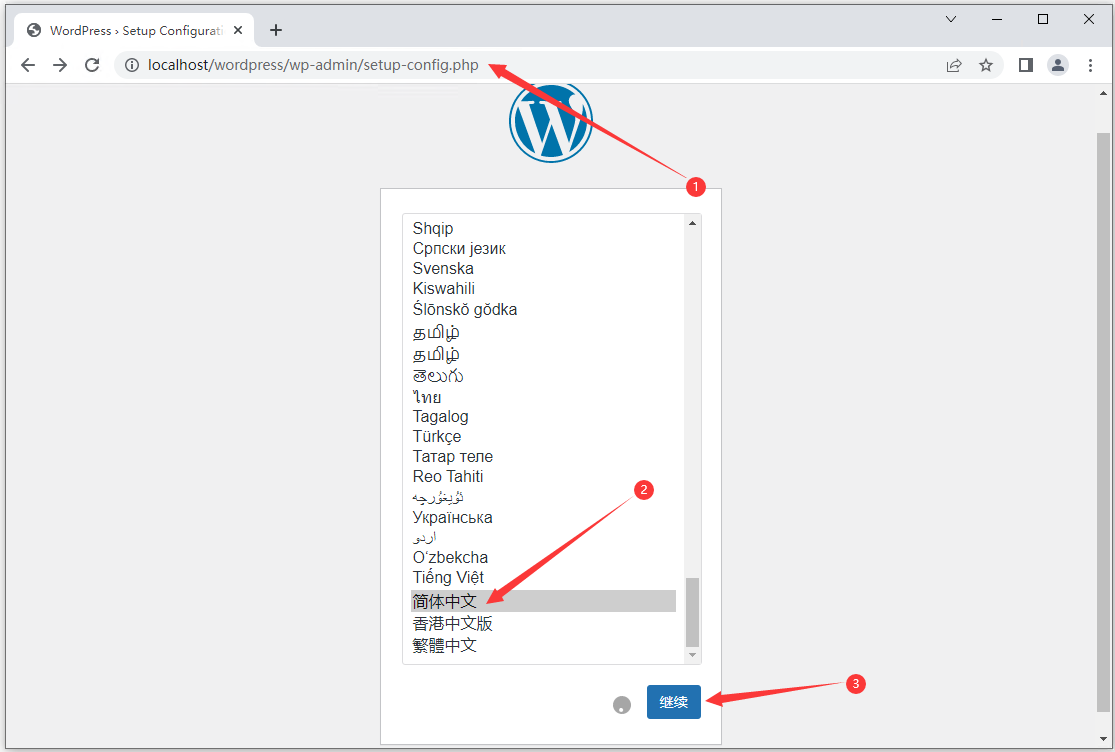Select the Tagalog language option
Screen dimensions: 1115x752
(440, 416)
